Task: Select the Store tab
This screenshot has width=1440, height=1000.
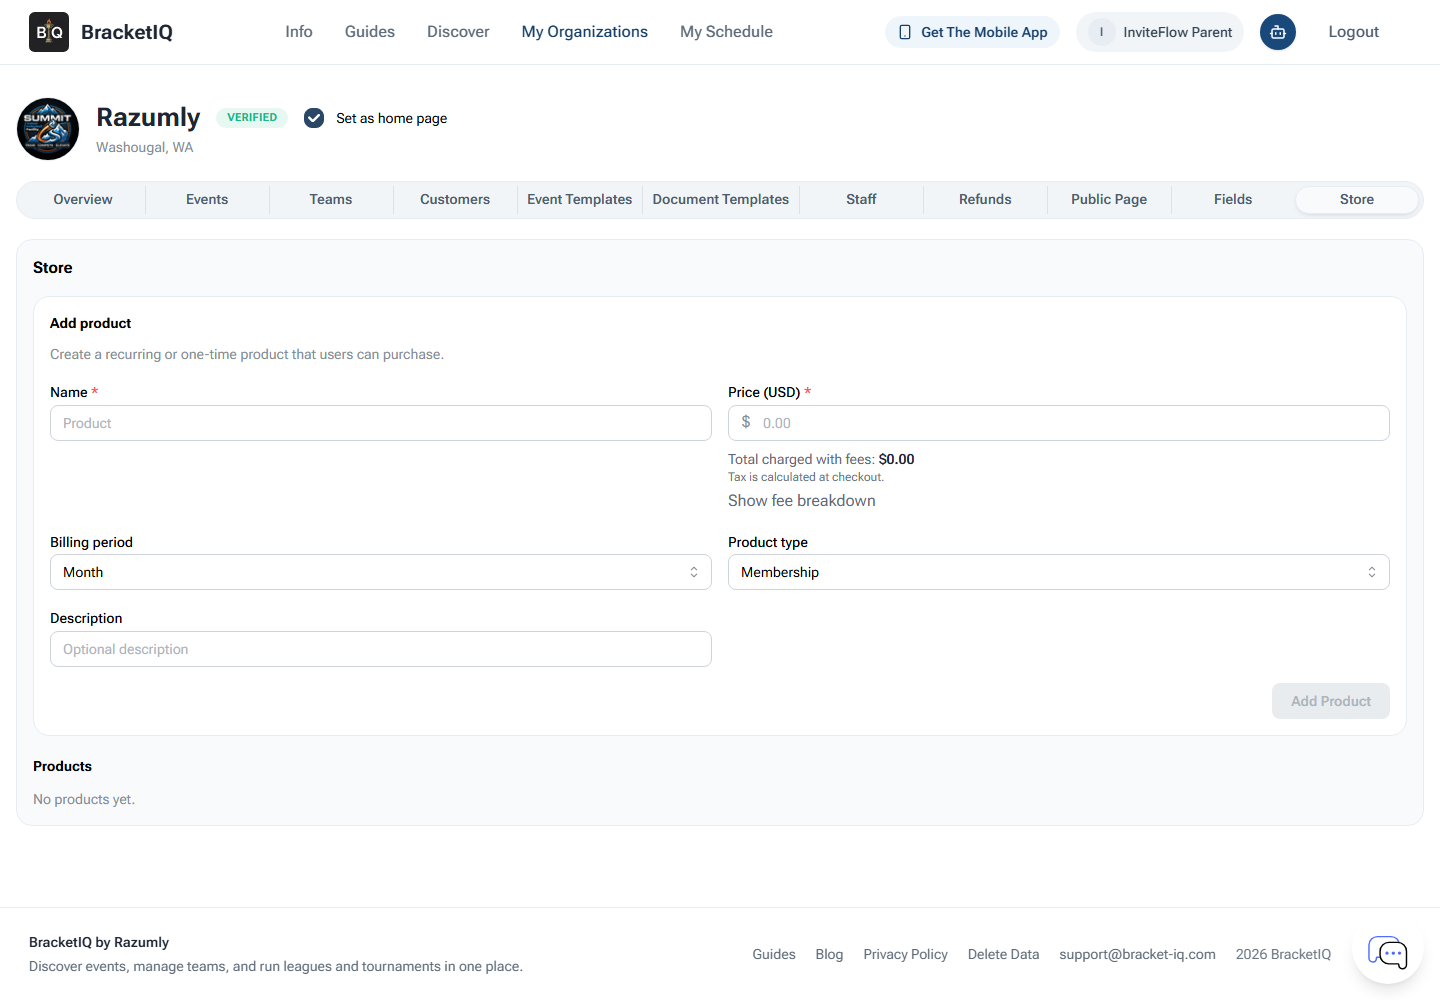Action: click(x=1357, y=199)
